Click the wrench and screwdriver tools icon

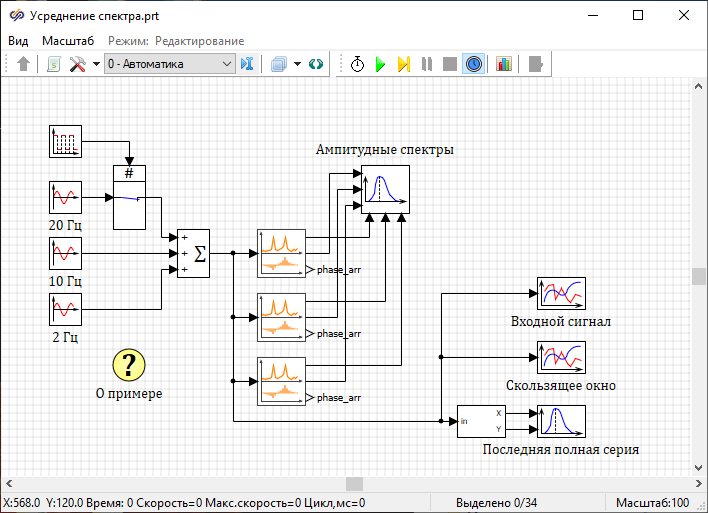77,64
